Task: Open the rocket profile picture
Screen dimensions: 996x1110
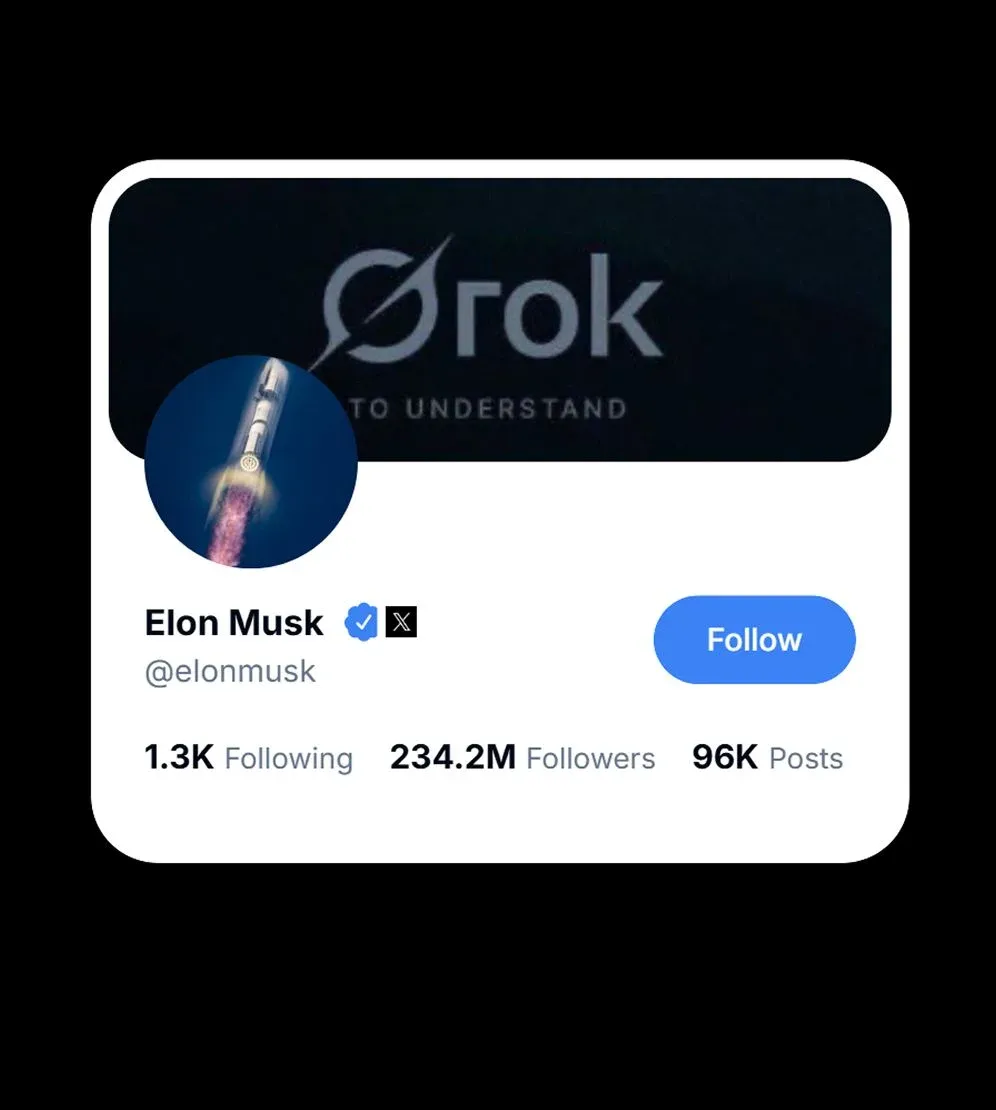Action: point(251,462)
